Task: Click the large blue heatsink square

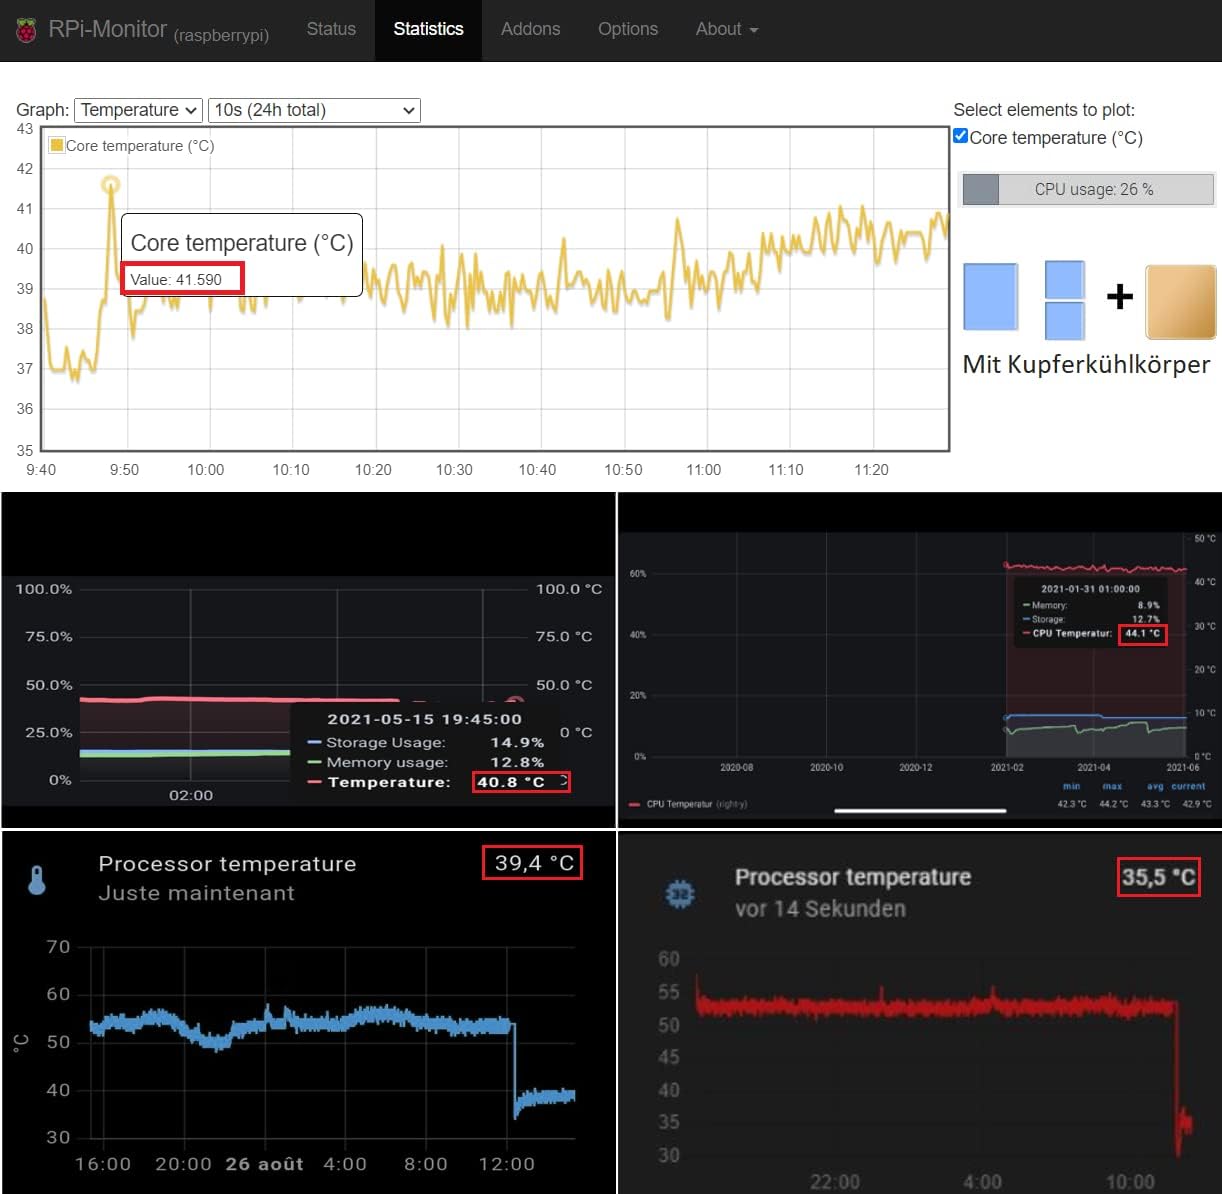Action: coord(990,297)
